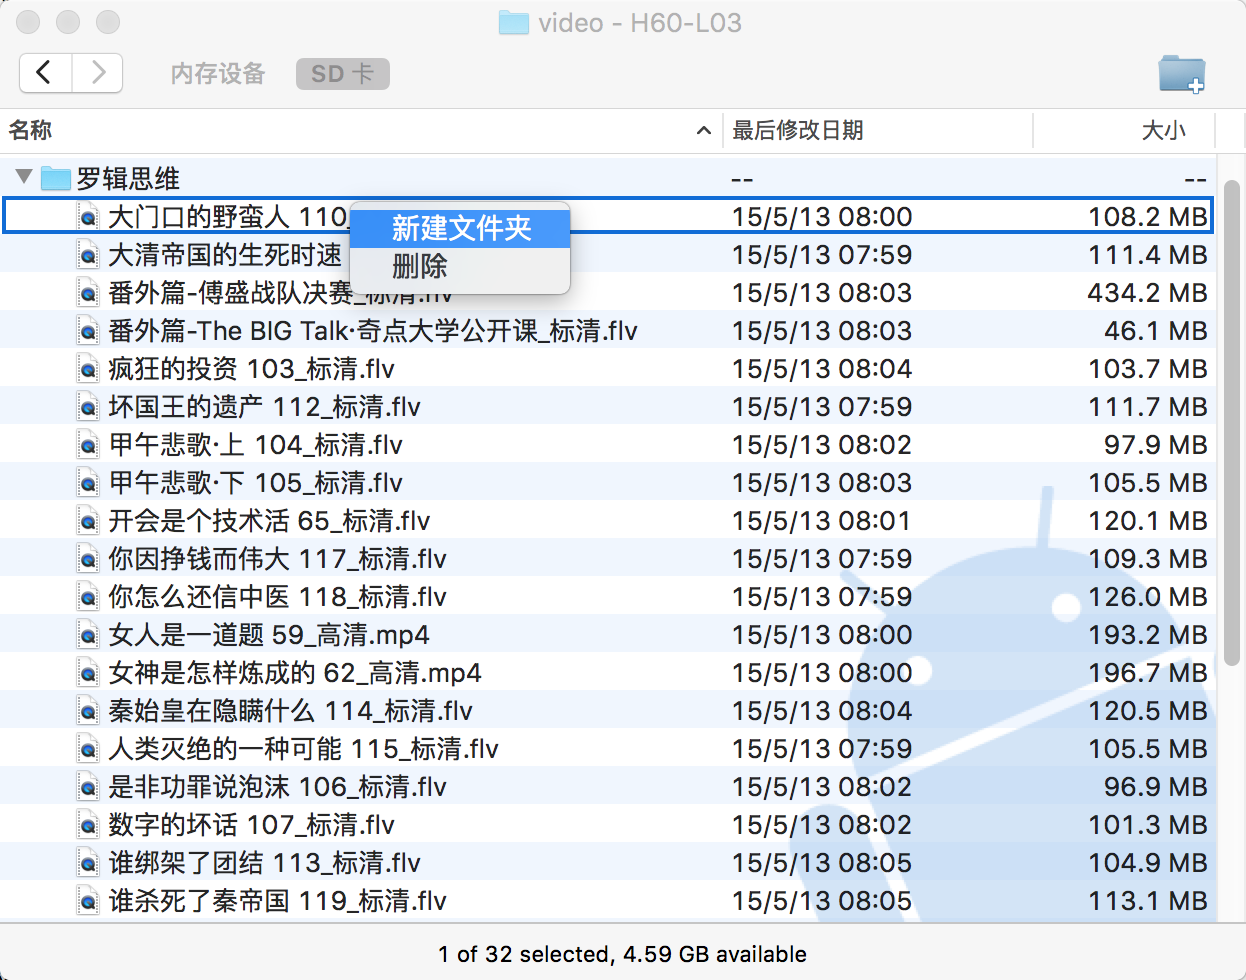1246x980 pixels.
Task: Click file icon of 女神是怎样炼成的 62
Action: (x=89, y=673)
